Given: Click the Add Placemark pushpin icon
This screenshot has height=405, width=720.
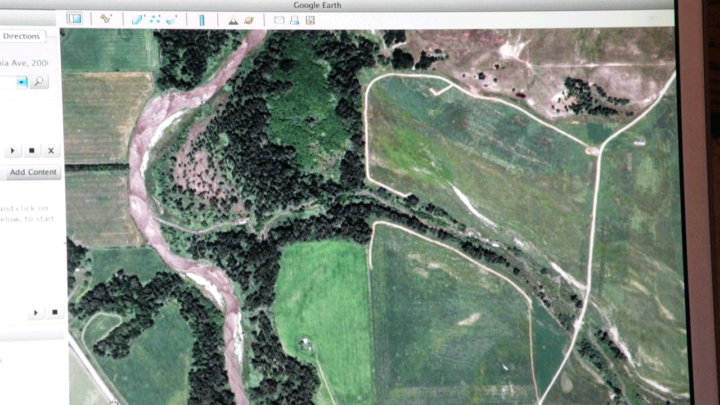Looking at the screenshot, I should click(106, 18).
